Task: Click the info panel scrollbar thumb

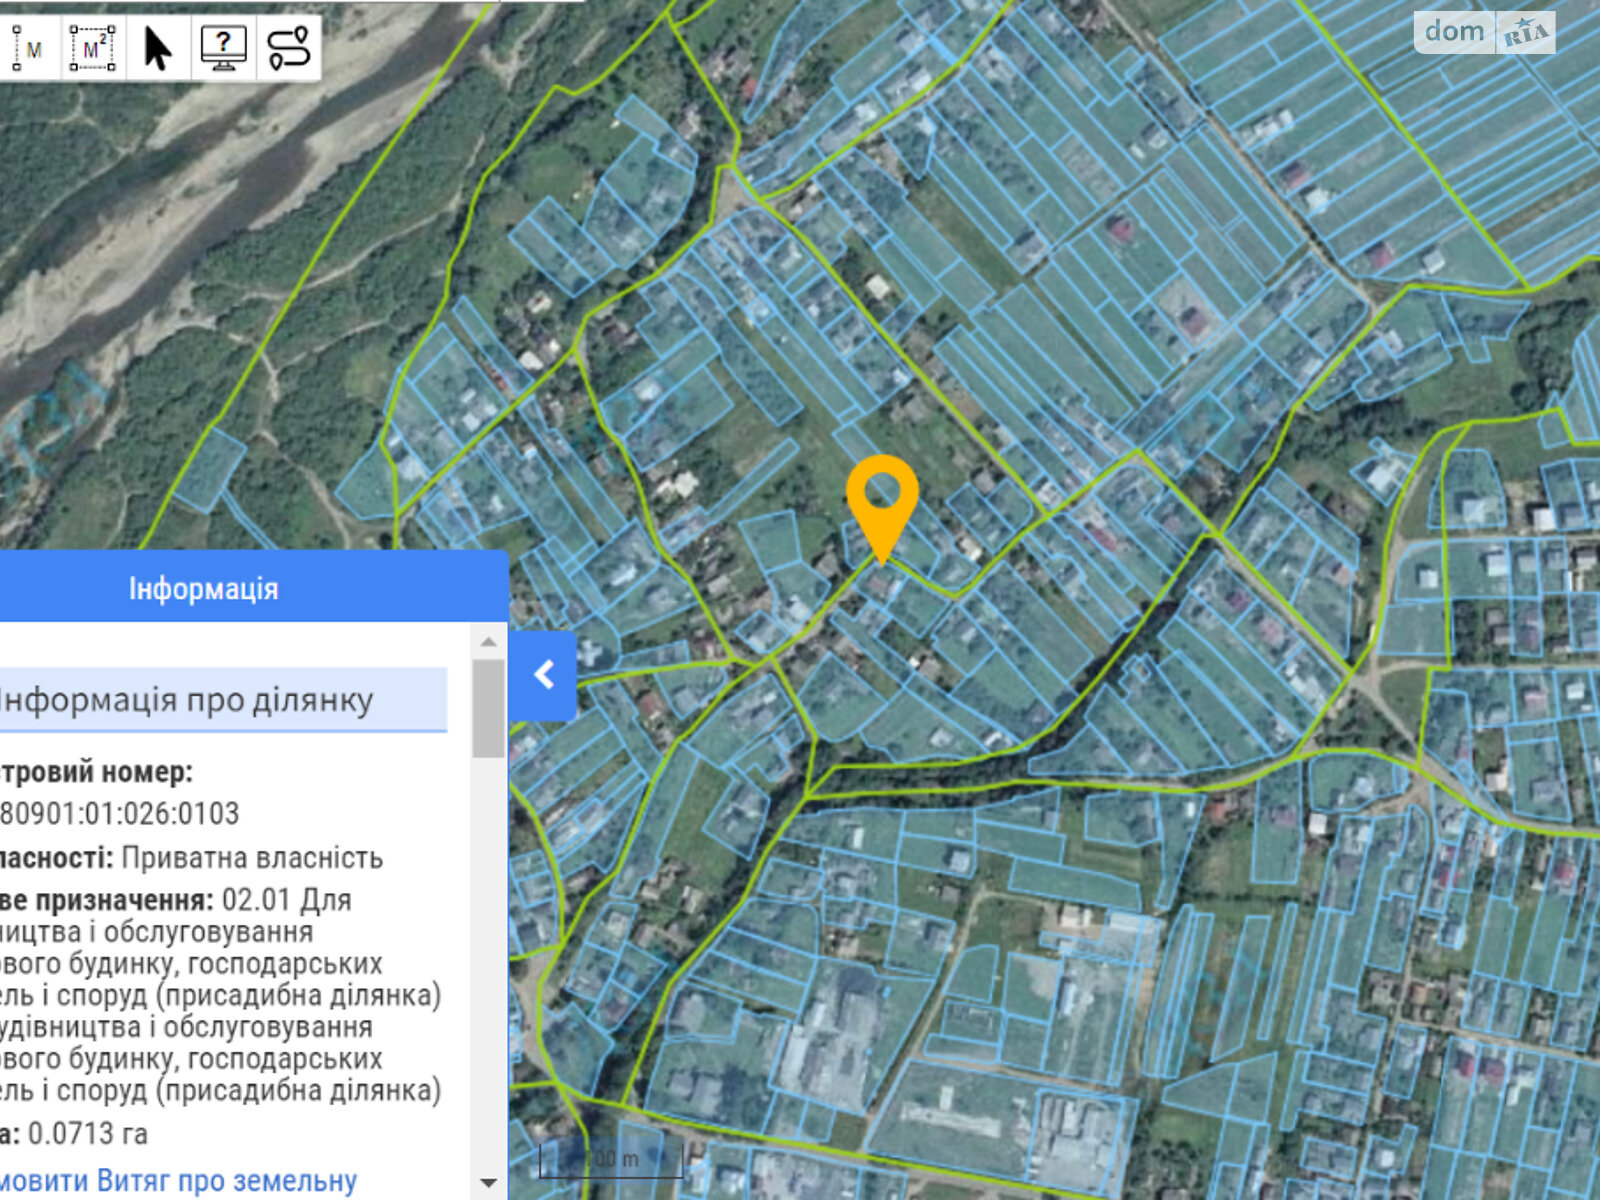Action: (488, 708)
